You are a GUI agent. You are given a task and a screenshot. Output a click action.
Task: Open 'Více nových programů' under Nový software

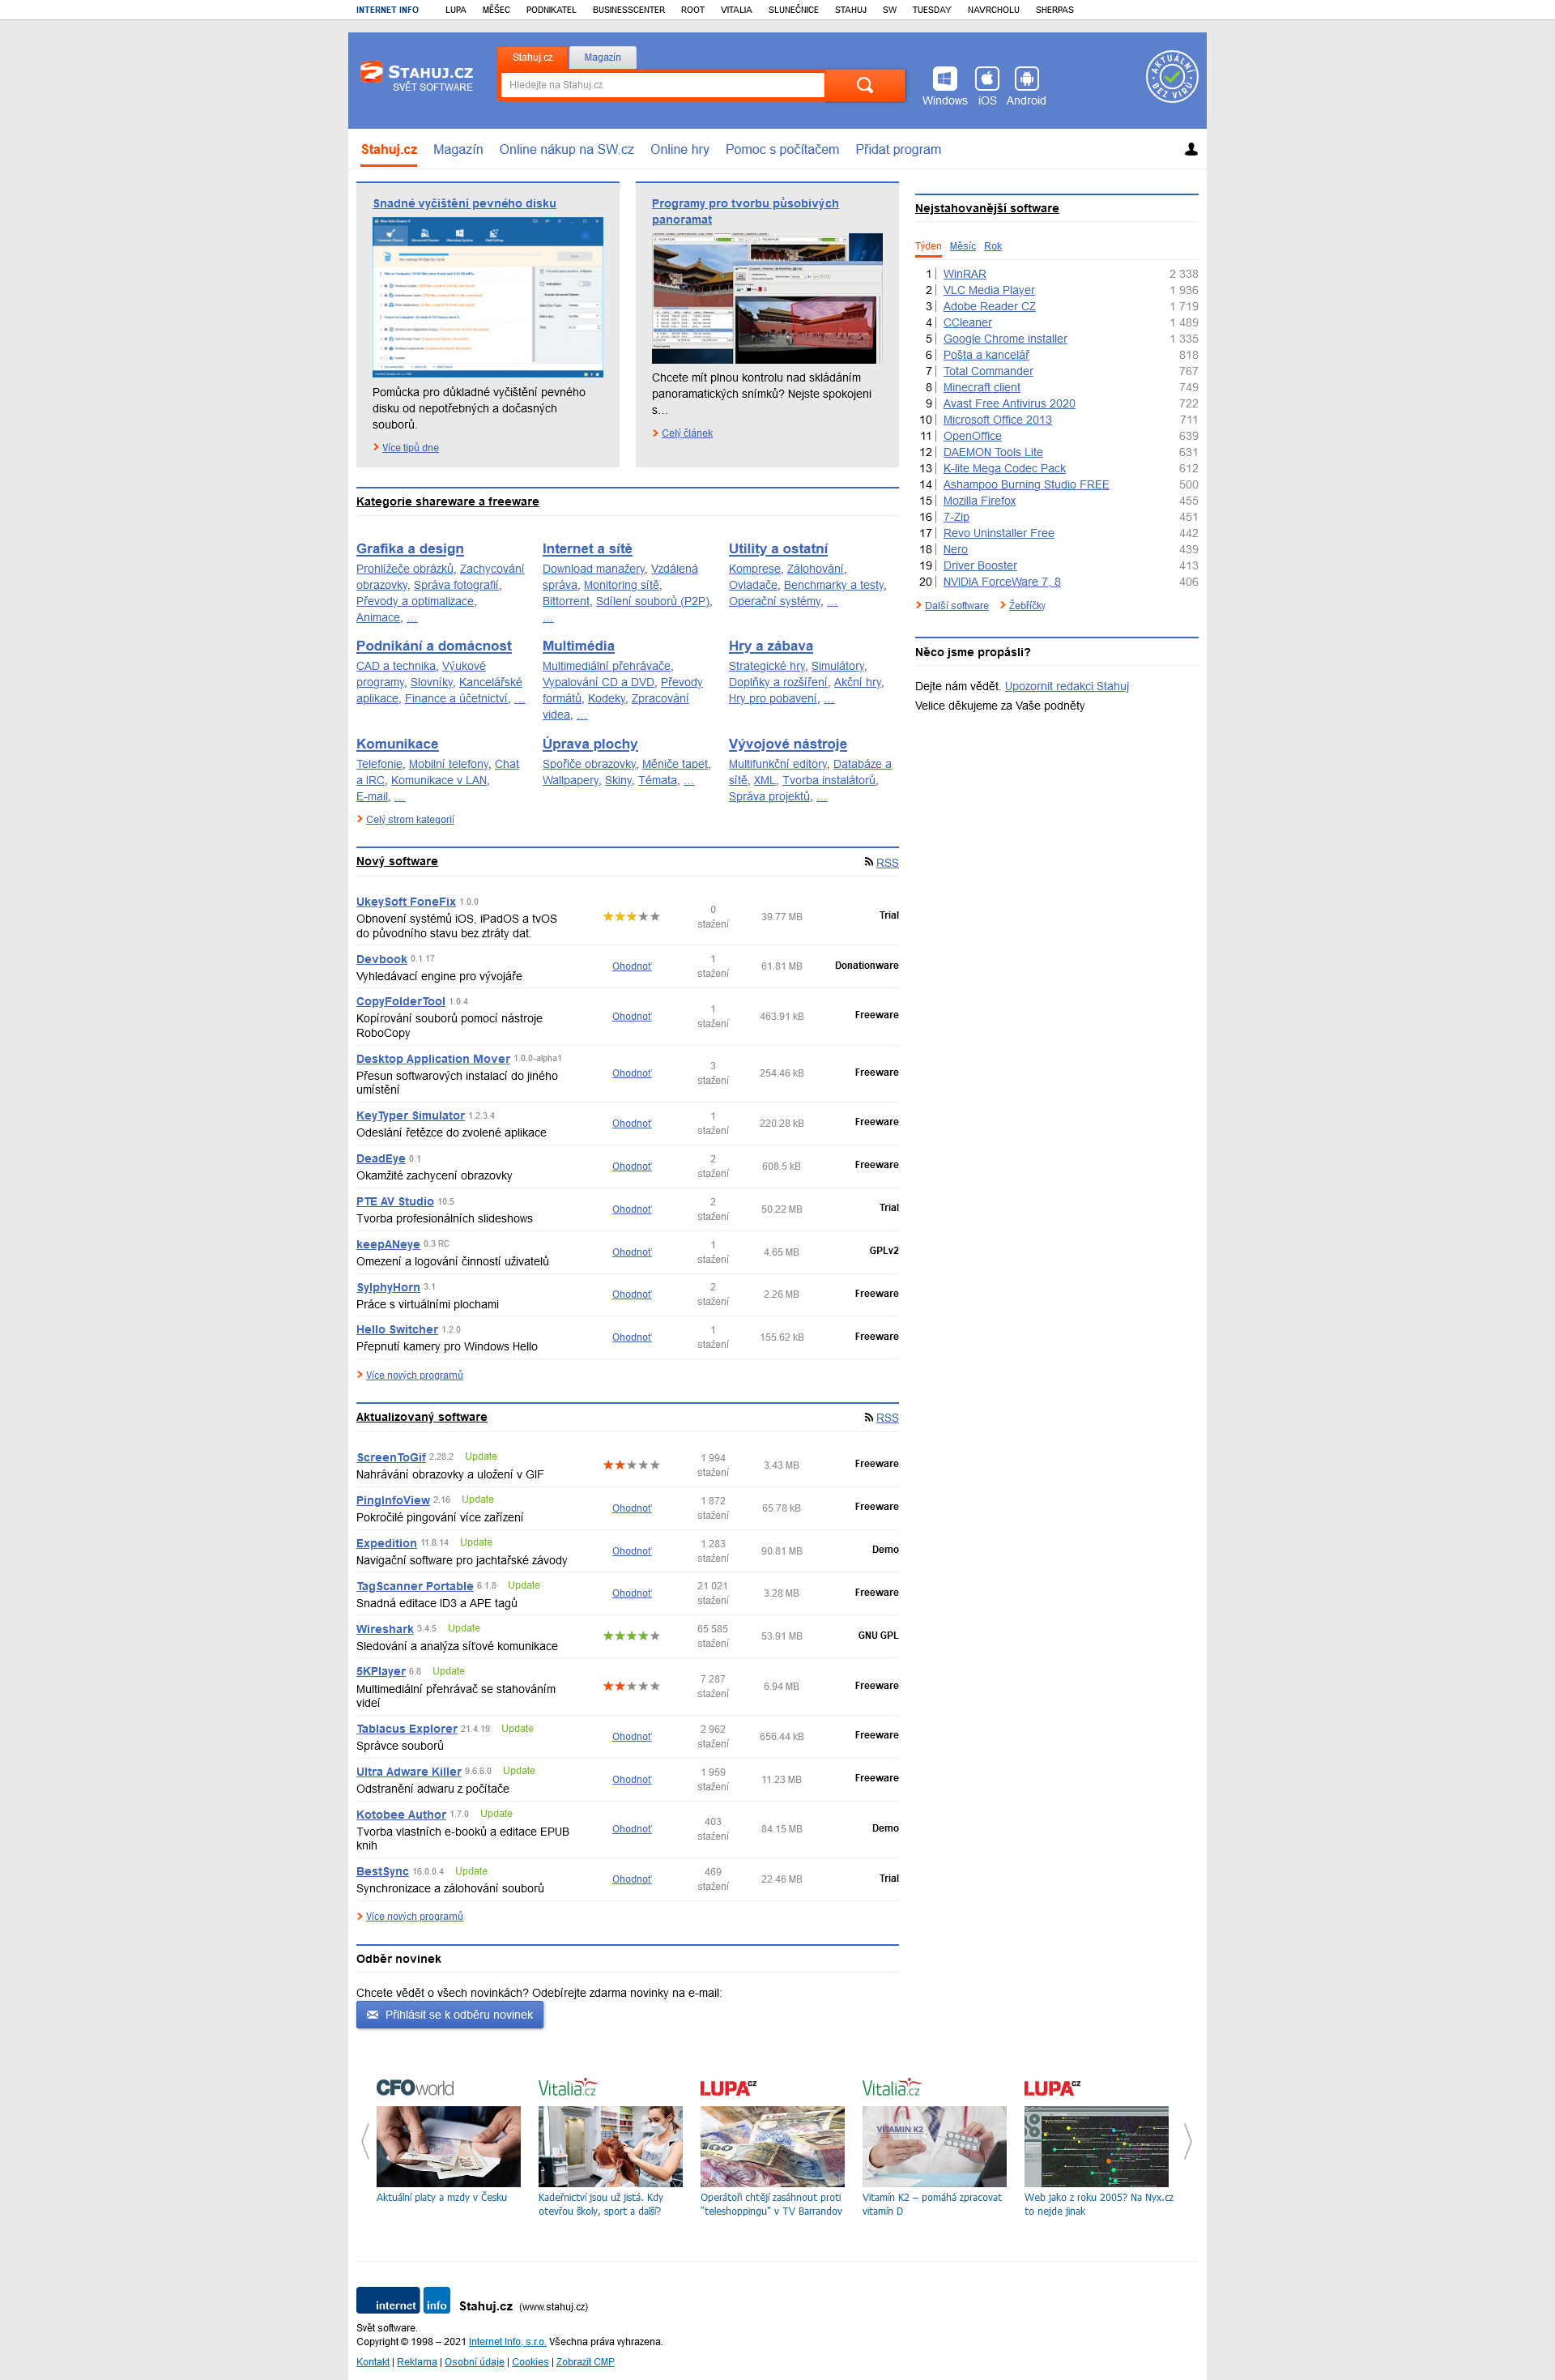point(414,1375)
